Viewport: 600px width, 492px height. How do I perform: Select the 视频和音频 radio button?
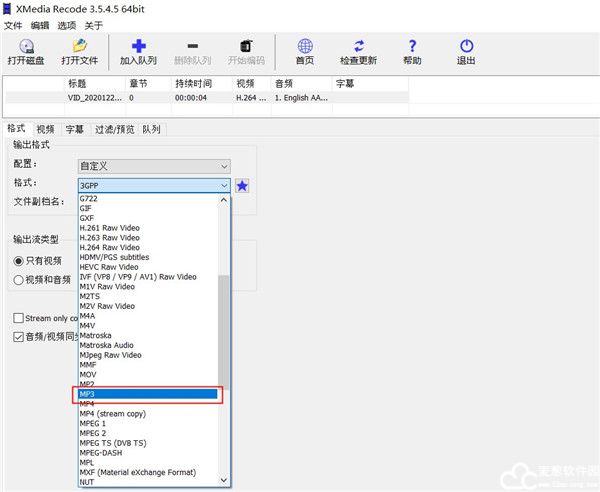click(x=18, y=280)
